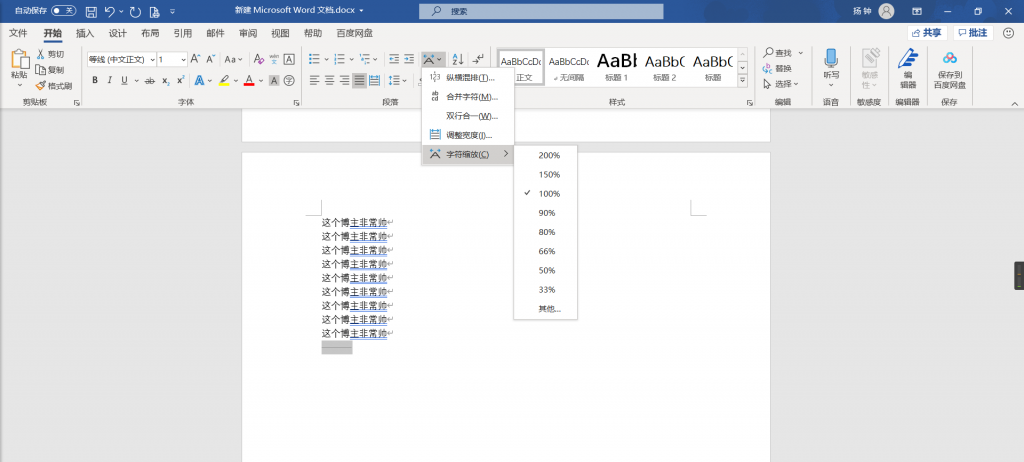Click the Phonetic Guide (wén) icon
The width and height of the screenshot is (1024, 462).
coord(274,59)
